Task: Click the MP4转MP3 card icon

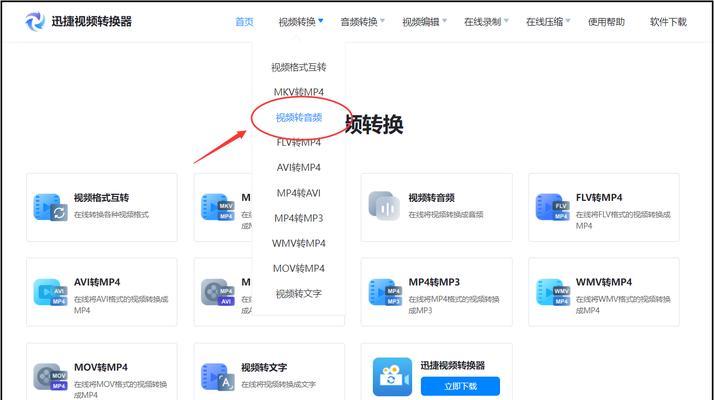Action: click(x=385, y=292)
